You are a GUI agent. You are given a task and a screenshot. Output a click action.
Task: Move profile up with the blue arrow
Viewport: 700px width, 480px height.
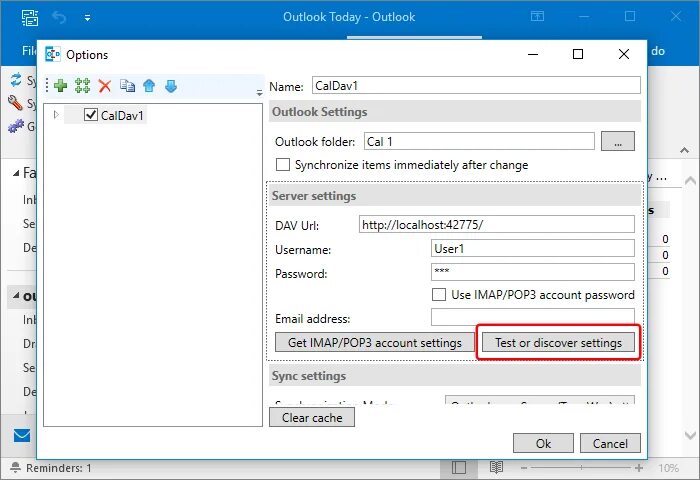[x=149, y=85]
